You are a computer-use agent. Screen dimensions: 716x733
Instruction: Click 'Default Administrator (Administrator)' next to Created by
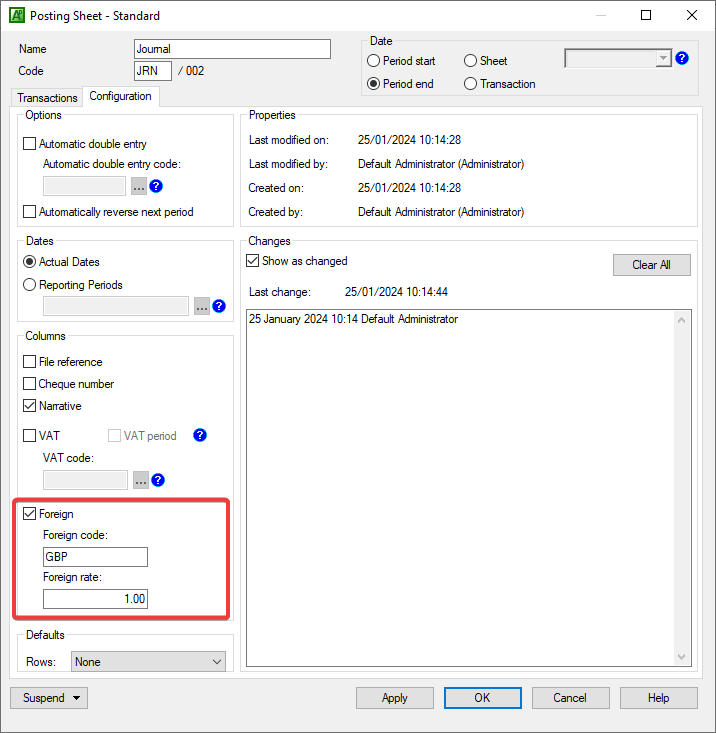click(441, 212)
